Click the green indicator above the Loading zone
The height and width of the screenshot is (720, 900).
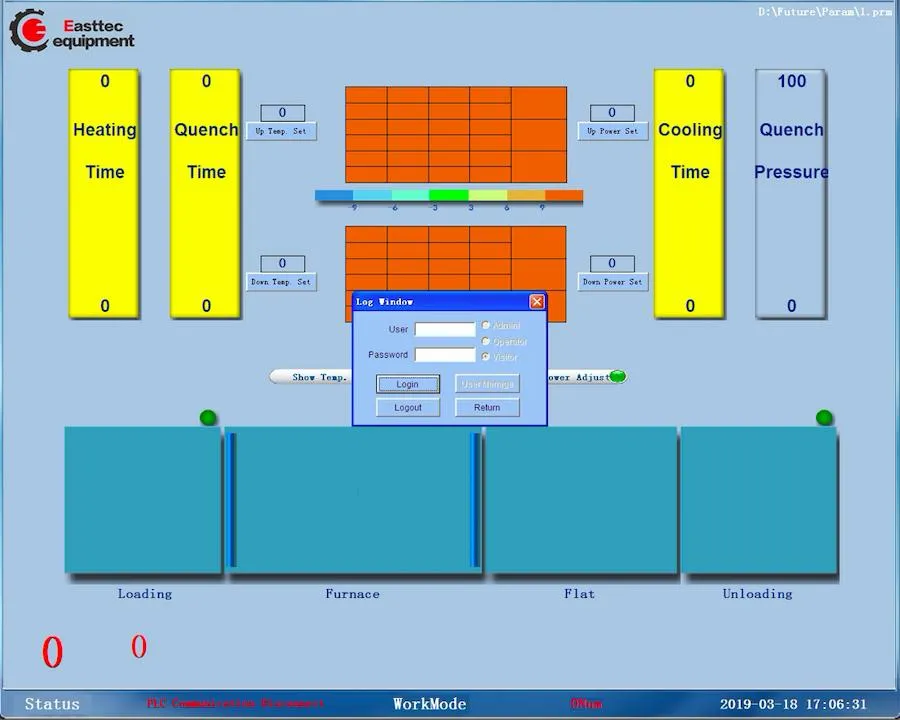pyautogui.click(x=208, y=417)
